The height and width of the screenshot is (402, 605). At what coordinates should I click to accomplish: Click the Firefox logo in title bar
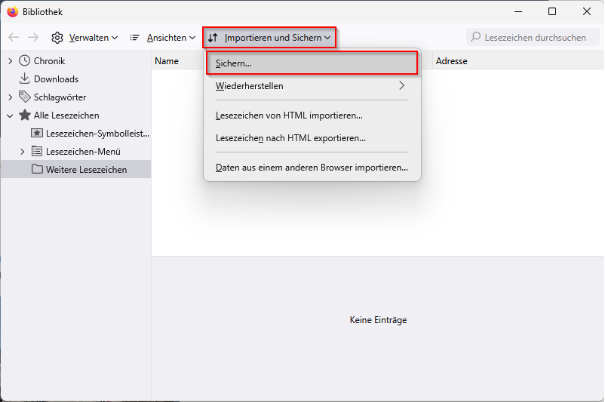(12, 12)
